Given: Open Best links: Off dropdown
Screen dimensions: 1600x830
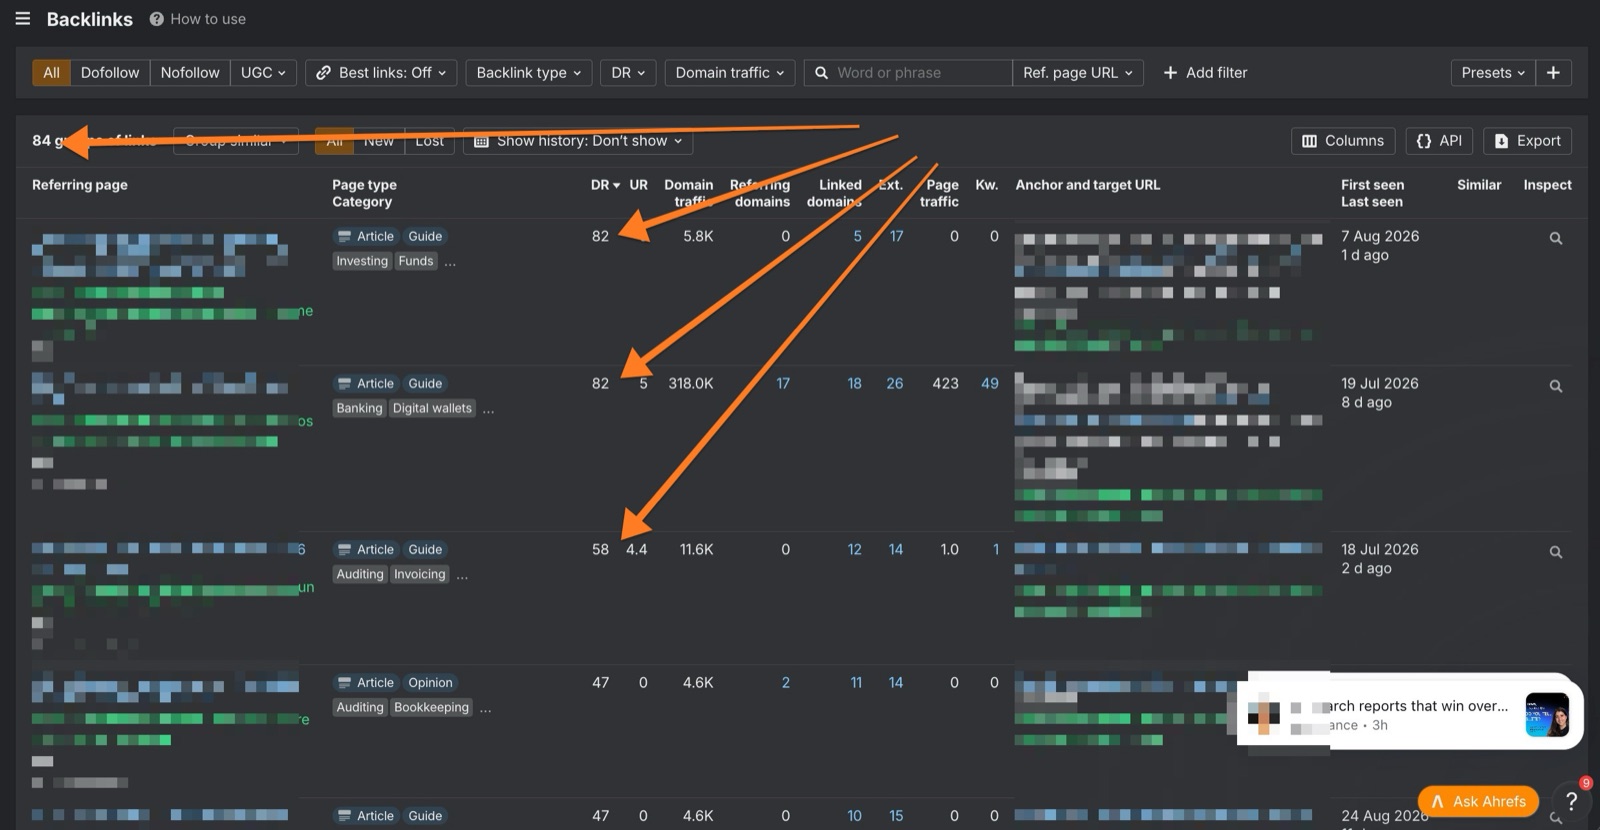Looking at the screenshot, I should [381, 73].
